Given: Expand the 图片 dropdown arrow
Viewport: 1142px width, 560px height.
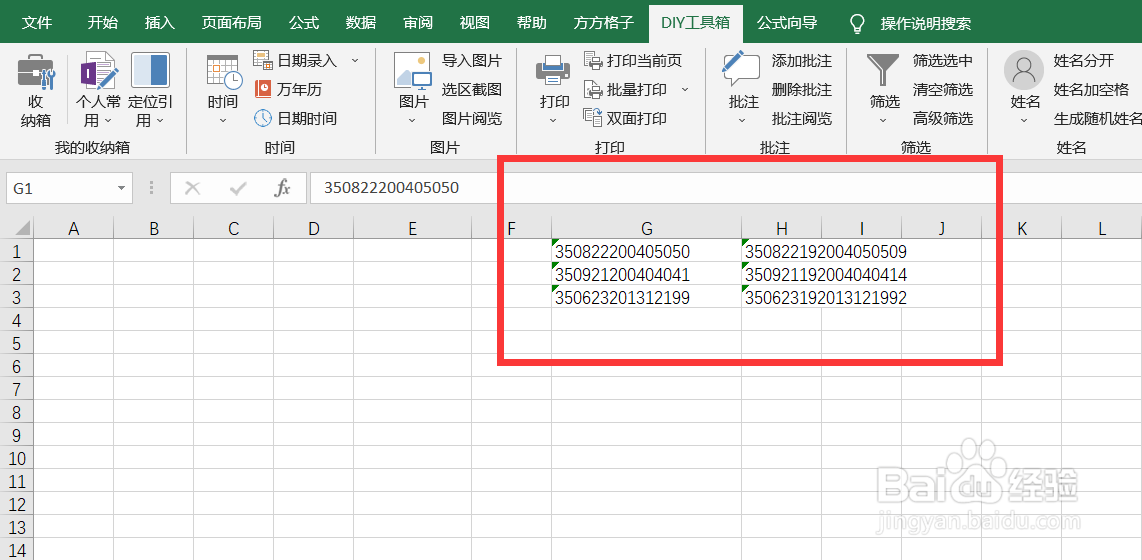Looking at the screenshot, I should click(x=411, y=120).
